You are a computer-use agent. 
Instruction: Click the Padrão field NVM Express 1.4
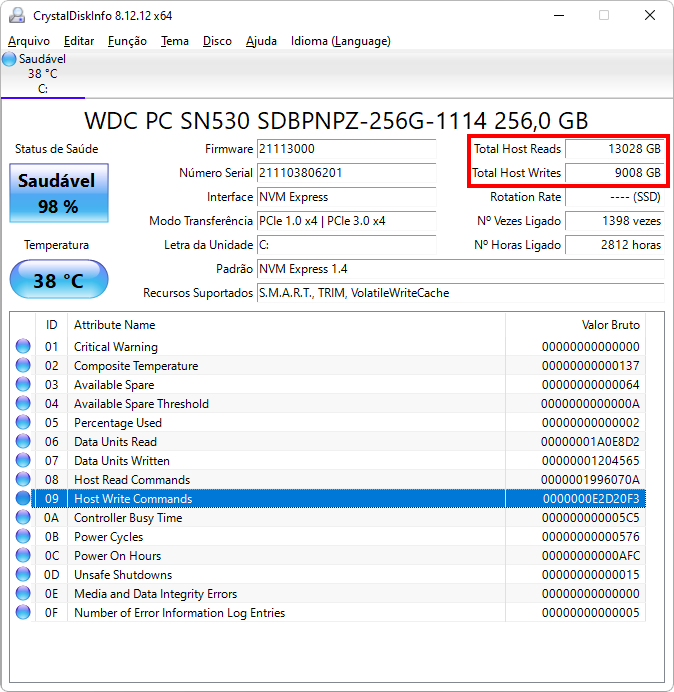coord(460,269)
